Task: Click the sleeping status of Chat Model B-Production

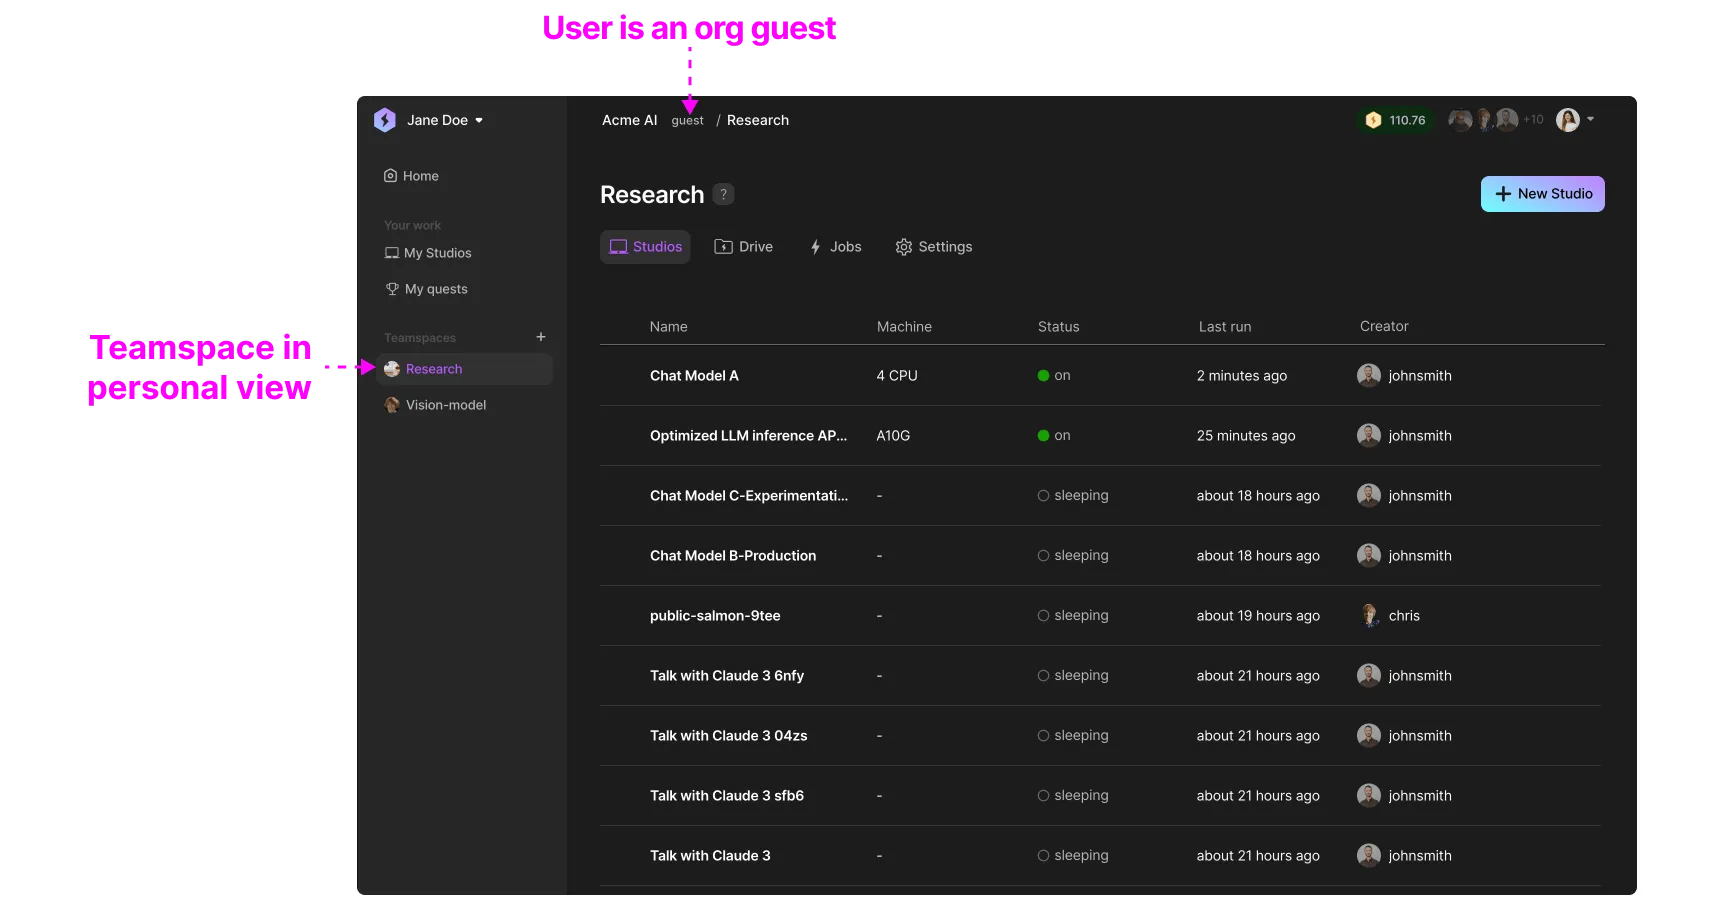Action: pyautogui.click(x=1073, y=555)
